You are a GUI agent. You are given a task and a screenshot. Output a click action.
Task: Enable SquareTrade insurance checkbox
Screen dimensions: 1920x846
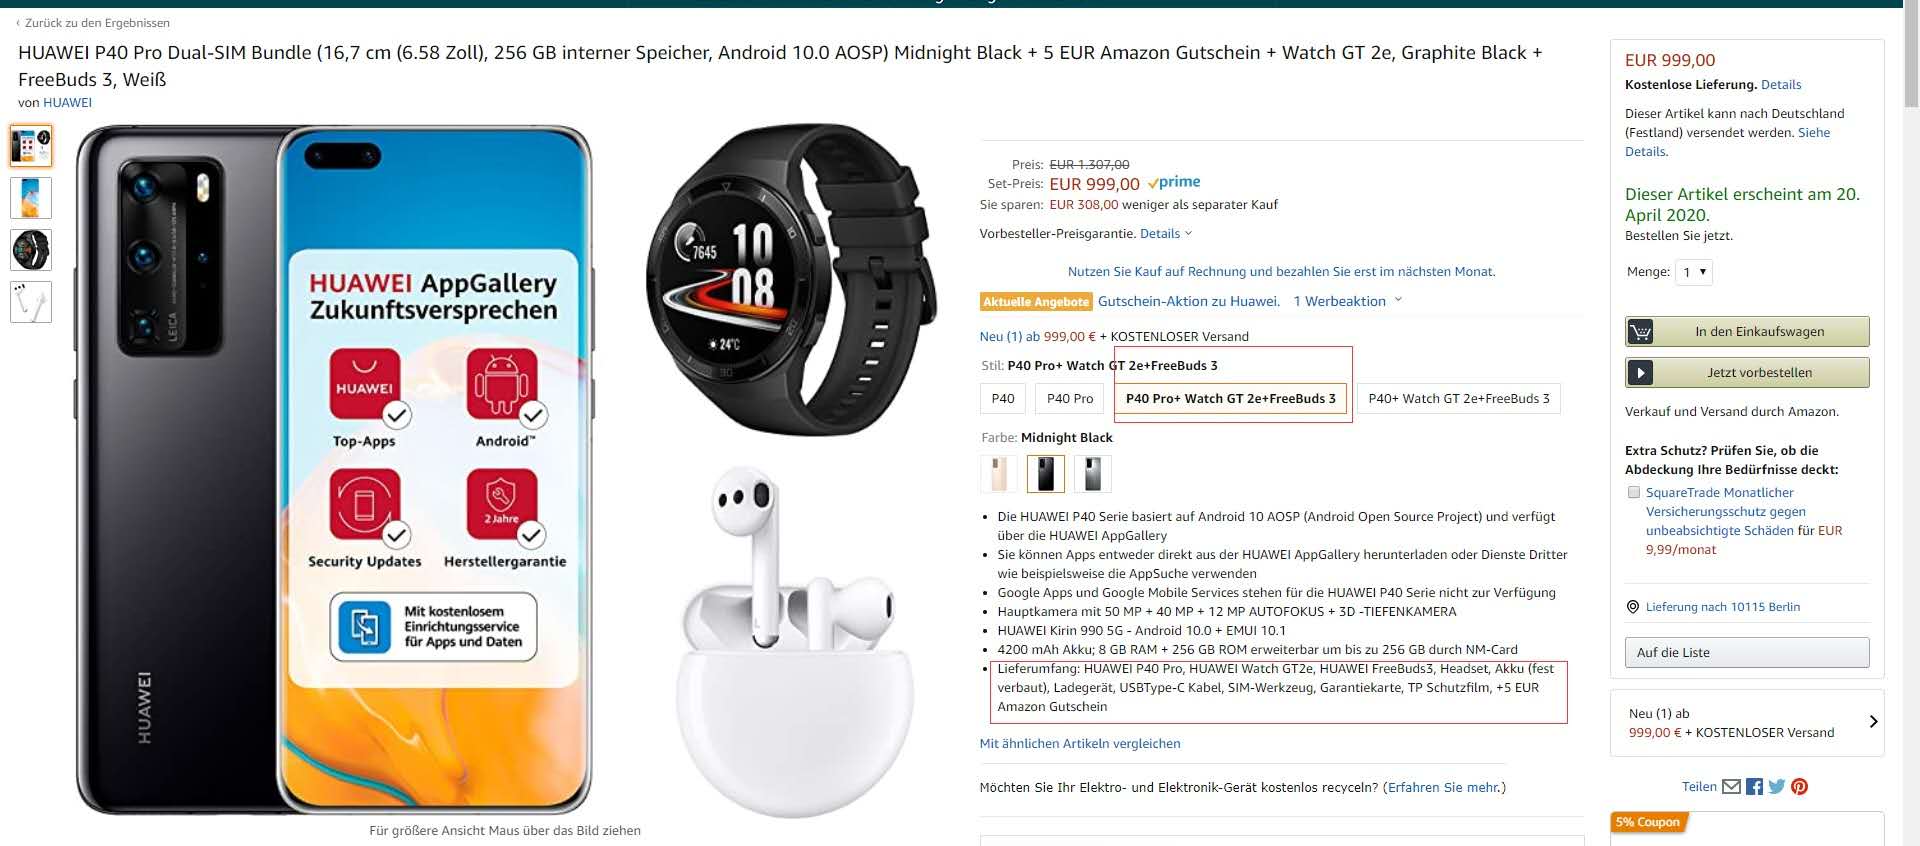[x=1634, y=492]
